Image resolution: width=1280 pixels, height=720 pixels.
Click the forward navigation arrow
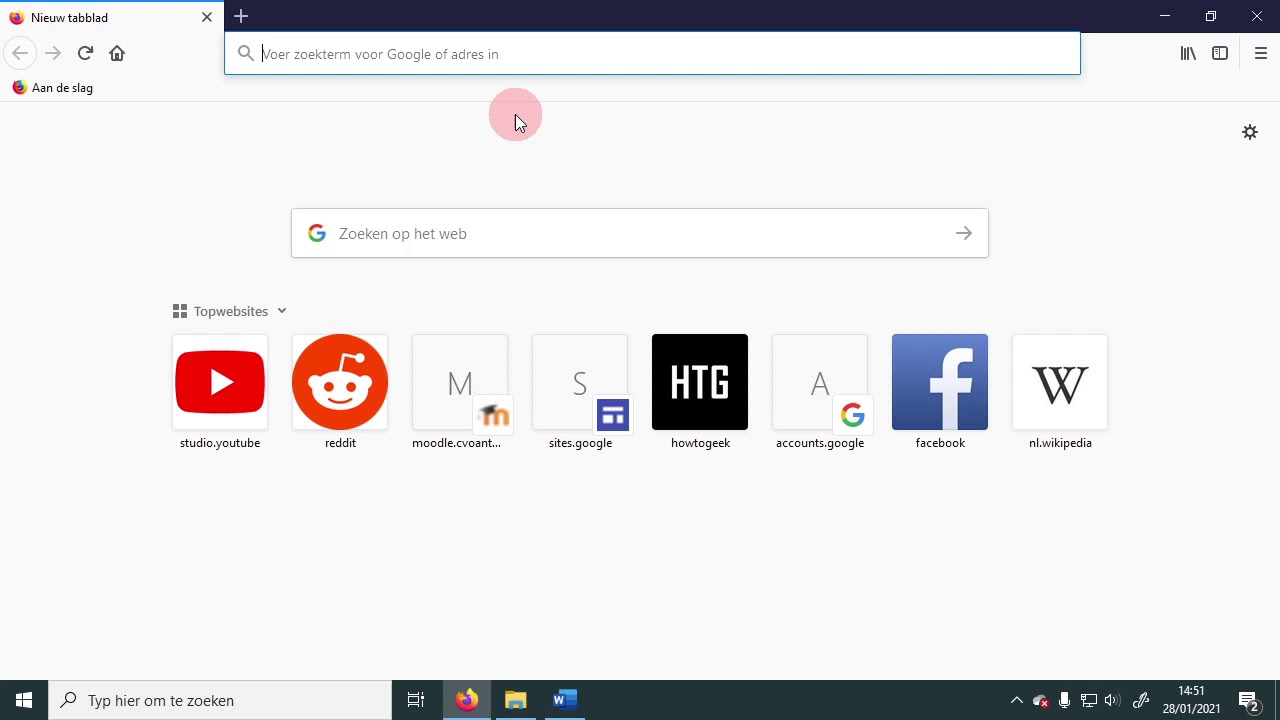coord(53,53)
